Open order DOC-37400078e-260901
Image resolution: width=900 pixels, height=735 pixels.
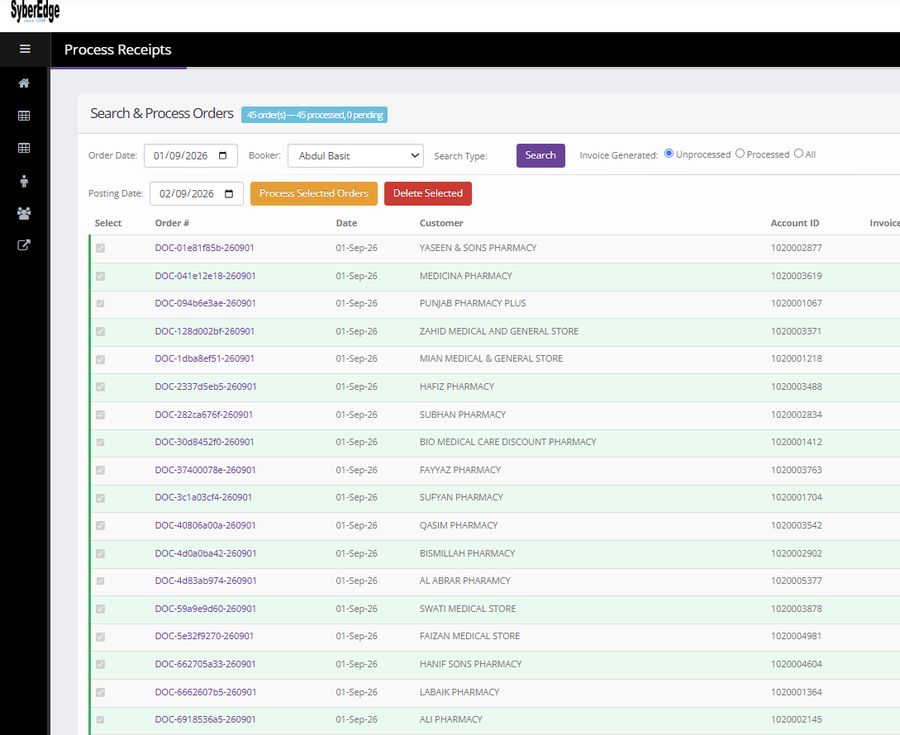205,470
